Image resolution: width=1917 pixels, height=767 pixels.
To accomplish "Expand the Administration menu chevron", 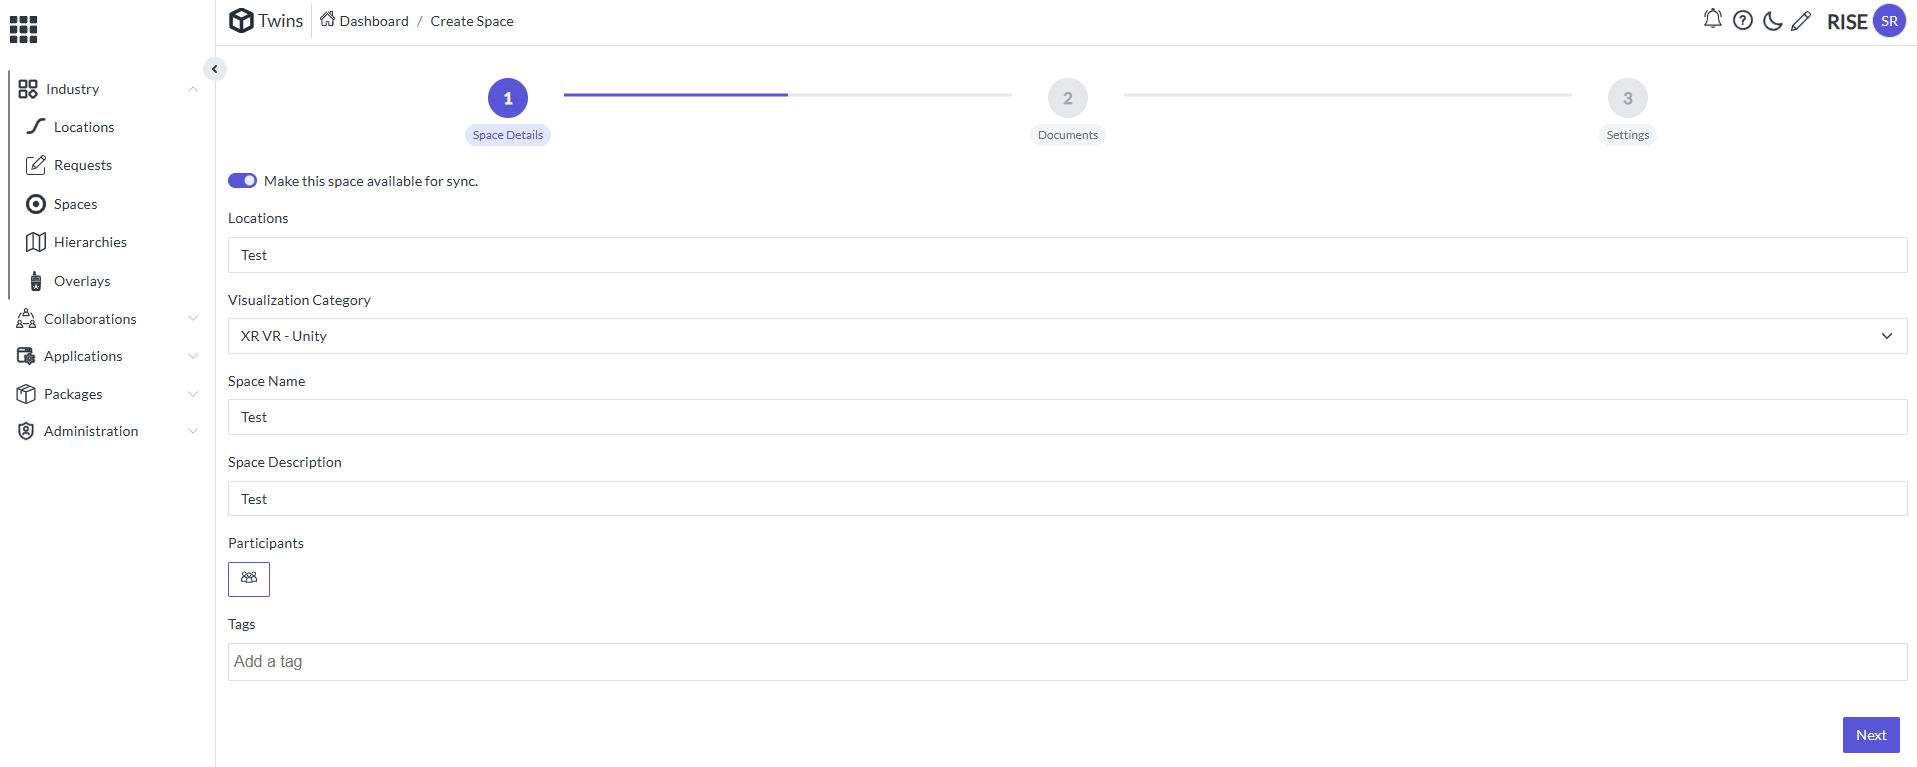I will click(x=193, y=431).
